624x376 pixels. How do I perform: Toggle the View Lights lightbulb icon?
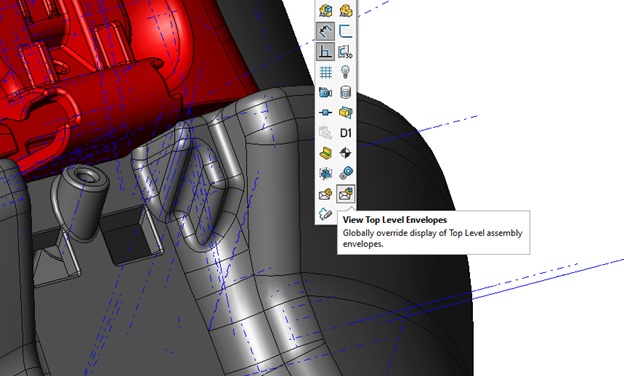click(345, 72)
